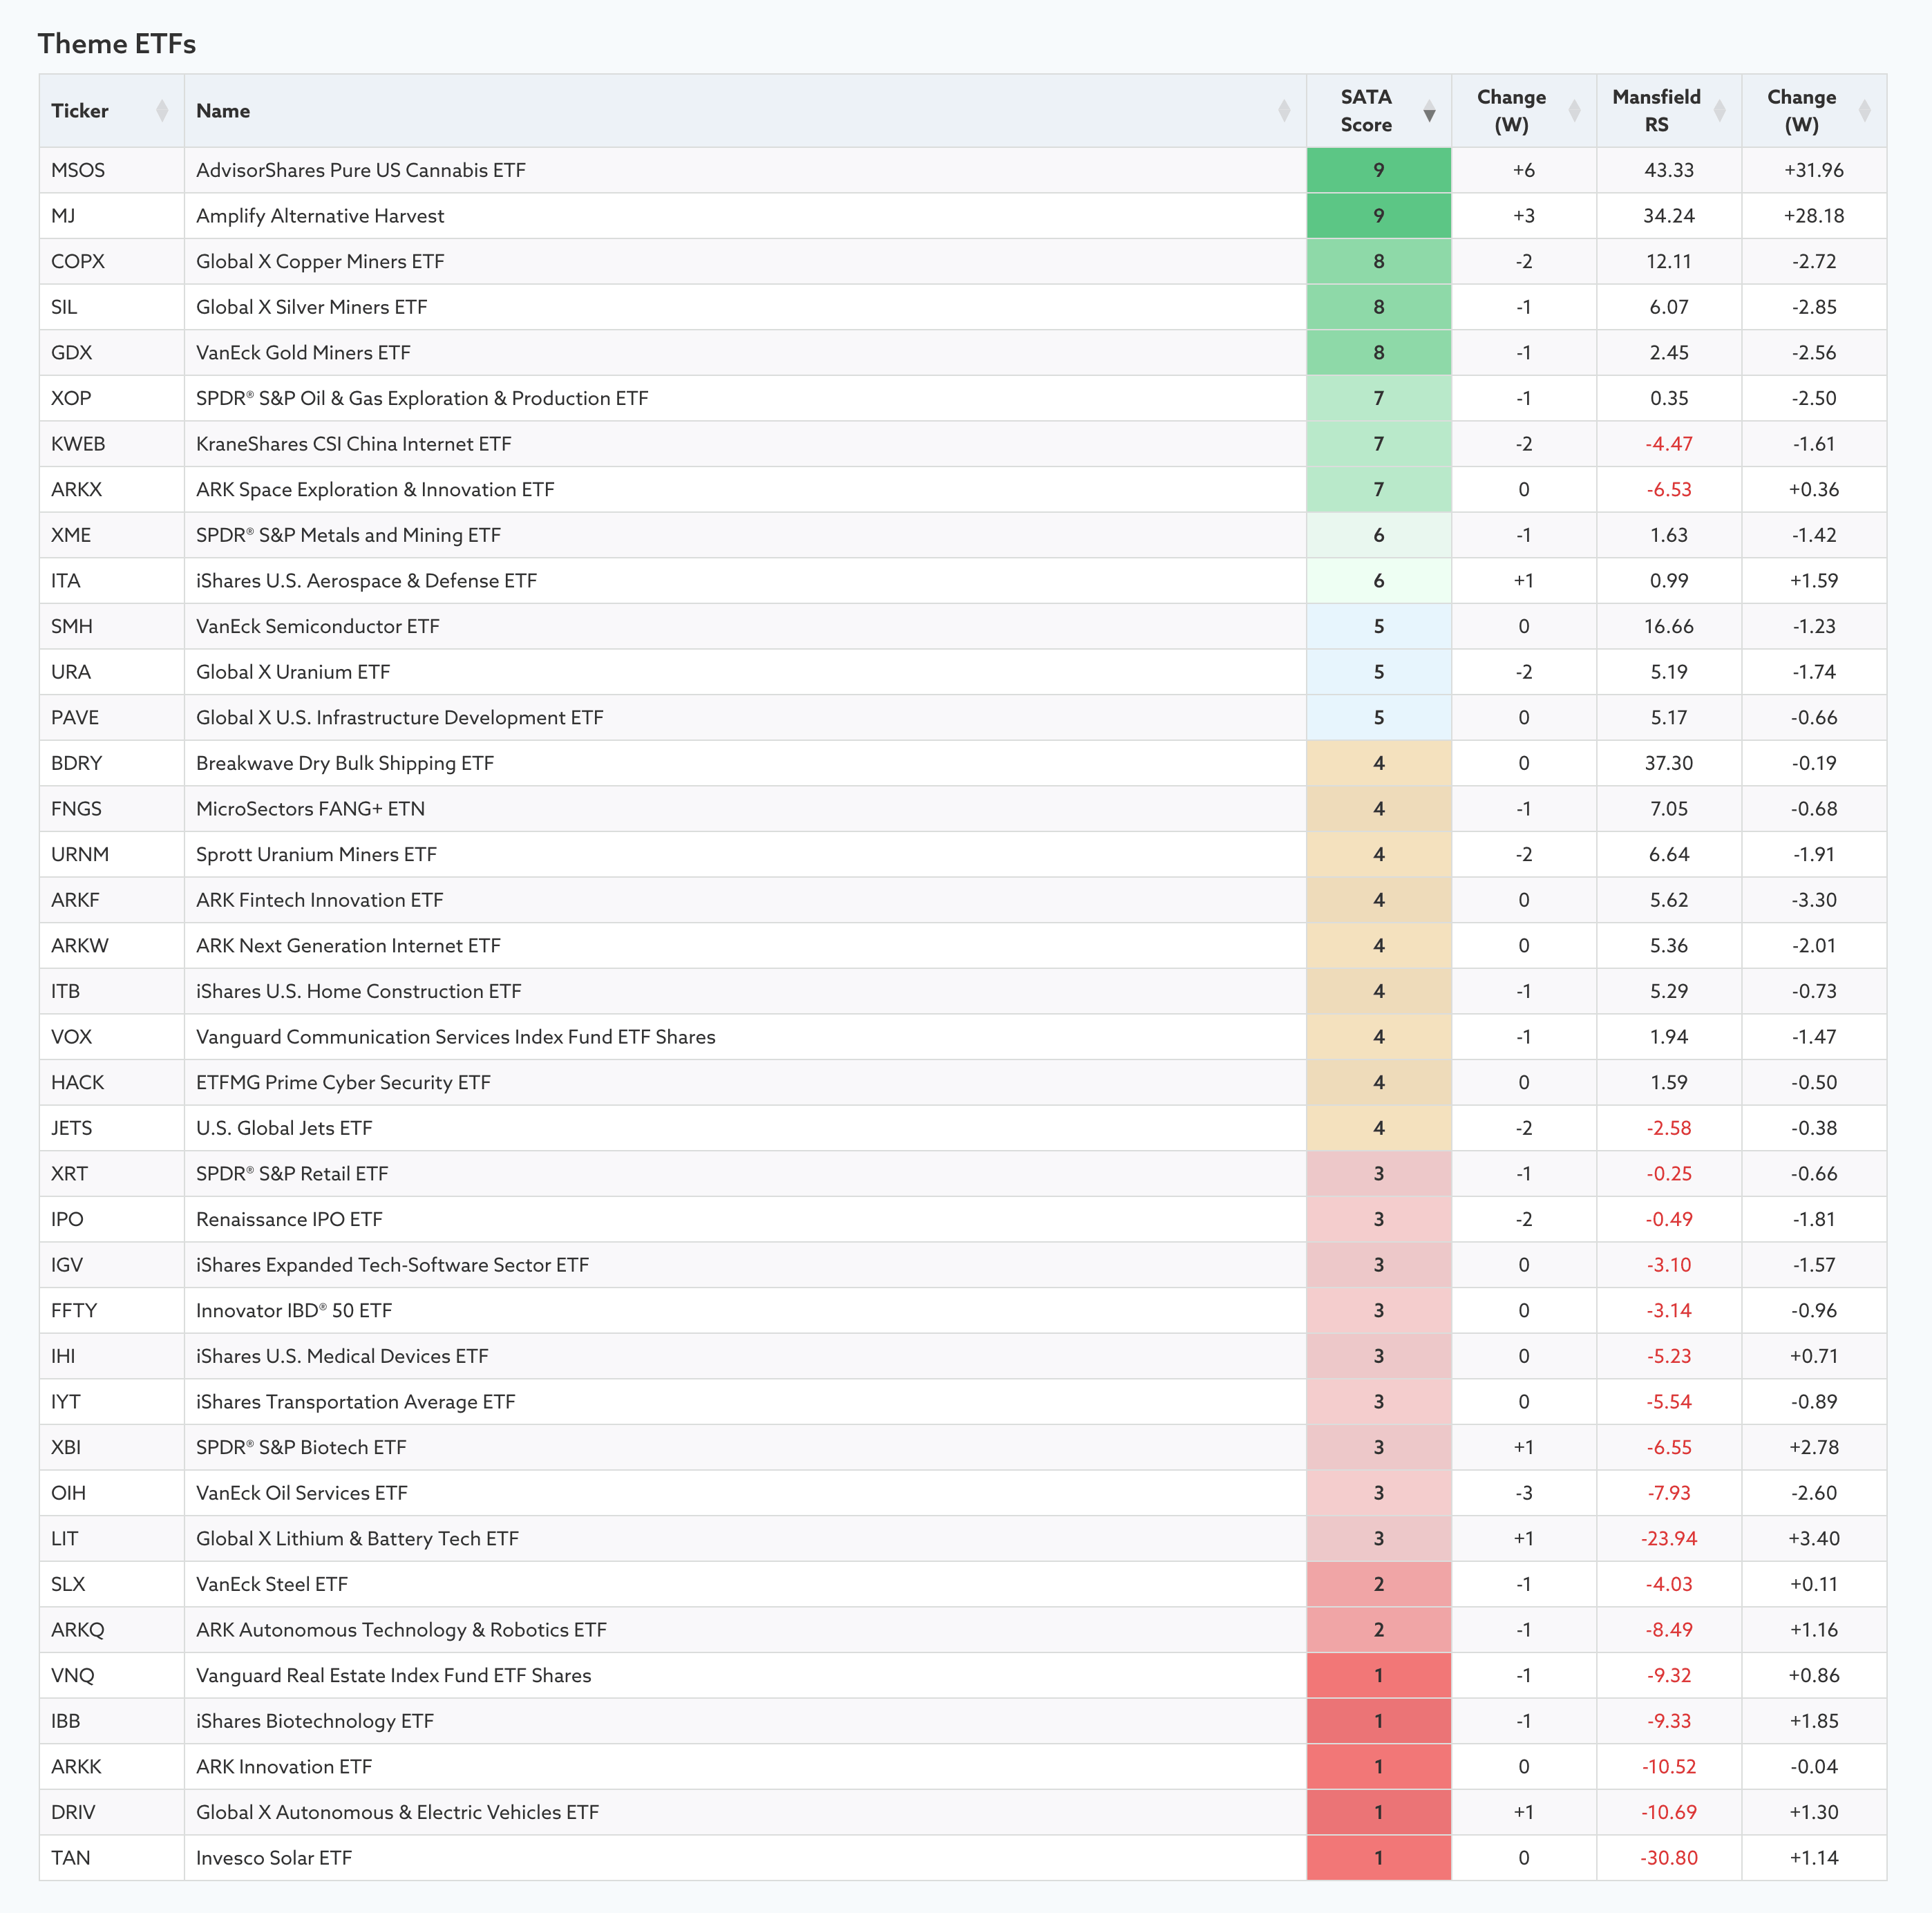Click SATA score 4 cell for BDRY
1932x1913 pixels.
tap(1379, 763)
